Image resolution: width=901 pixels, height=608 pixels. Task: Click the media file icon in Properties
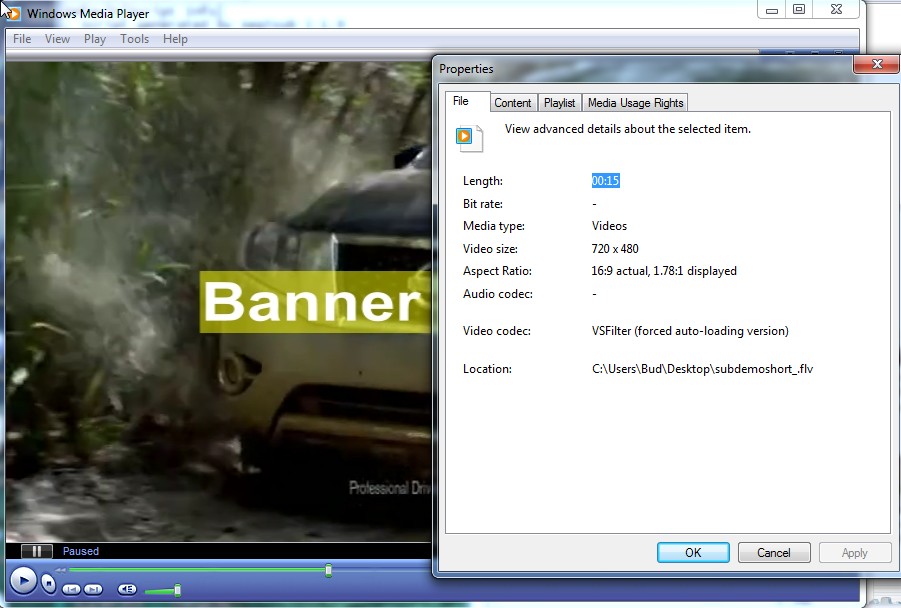pos(469,138)
